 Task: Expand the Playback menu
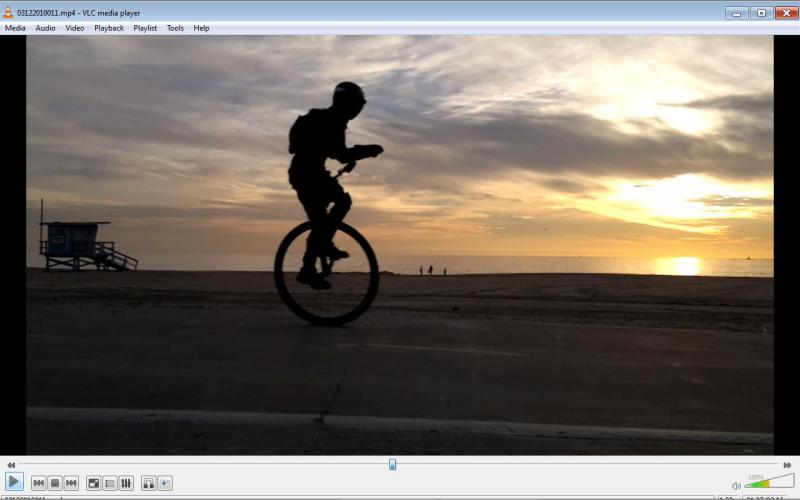pyautogui.click(x=109, y=28)
